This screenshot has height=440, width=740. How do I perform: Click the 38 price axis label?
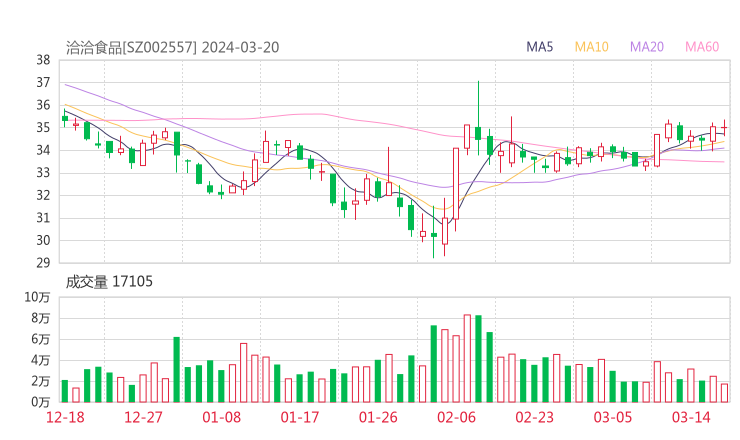tap(43, 60)
